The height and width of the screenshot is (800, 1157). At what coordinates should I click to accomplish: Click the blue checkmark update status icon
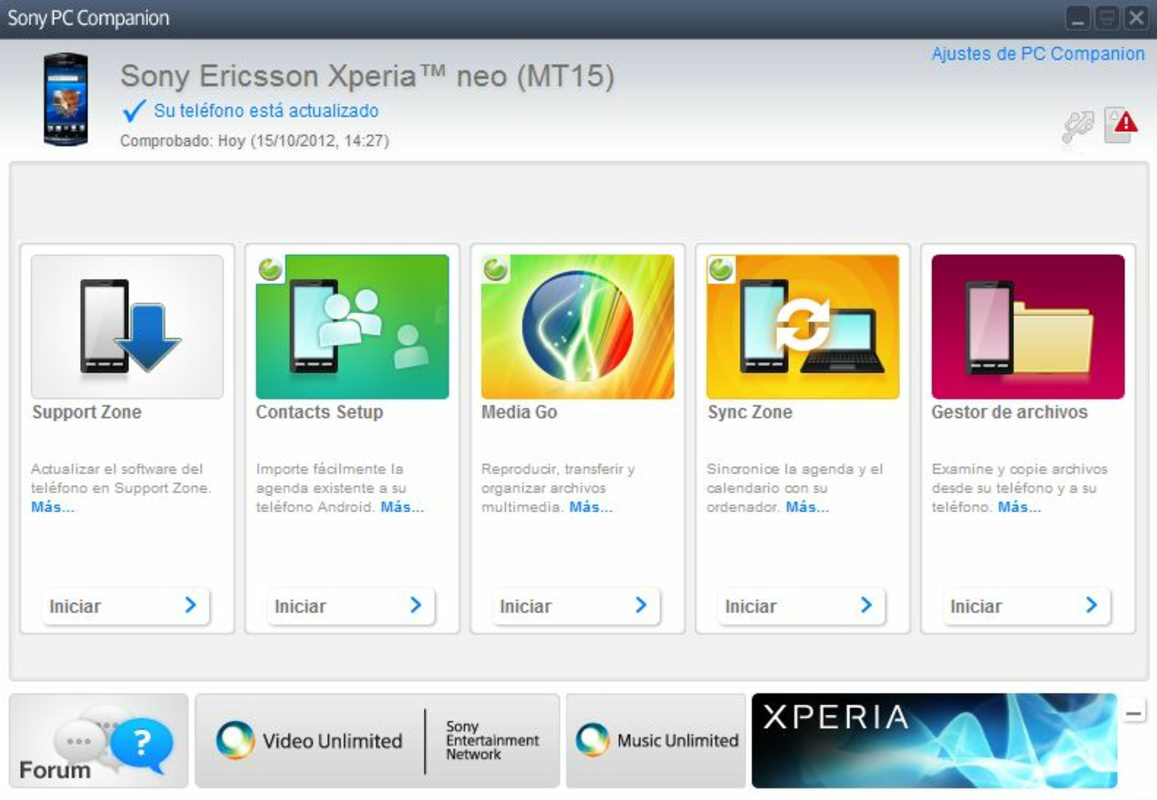[134, 111]
